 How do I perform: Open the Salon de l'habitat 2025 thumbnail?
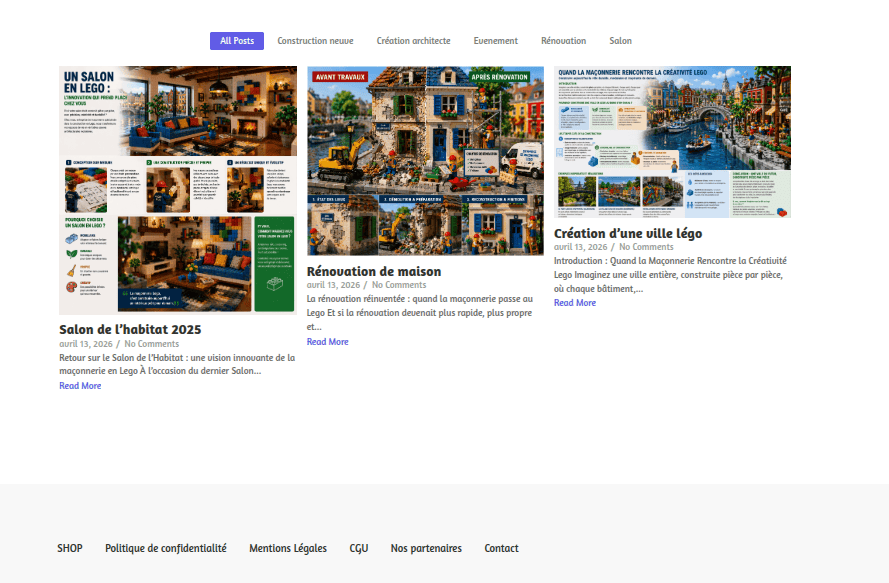(178, 191)
